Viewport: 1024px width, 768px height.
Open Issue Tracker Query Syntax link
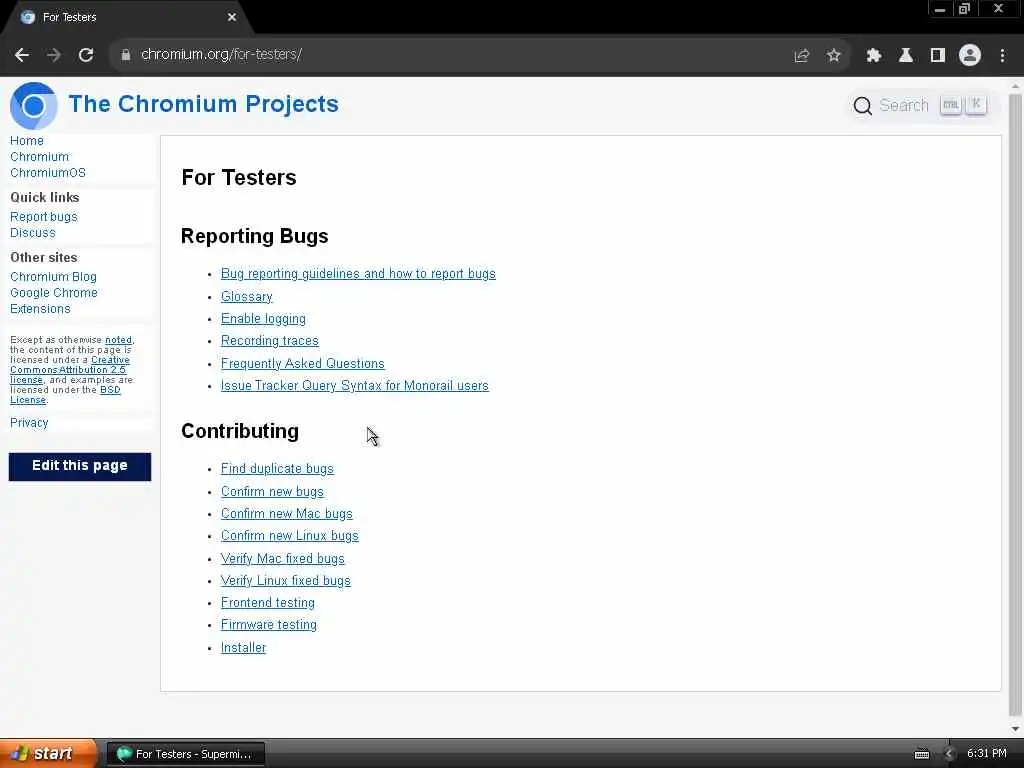tap(354, 385)
